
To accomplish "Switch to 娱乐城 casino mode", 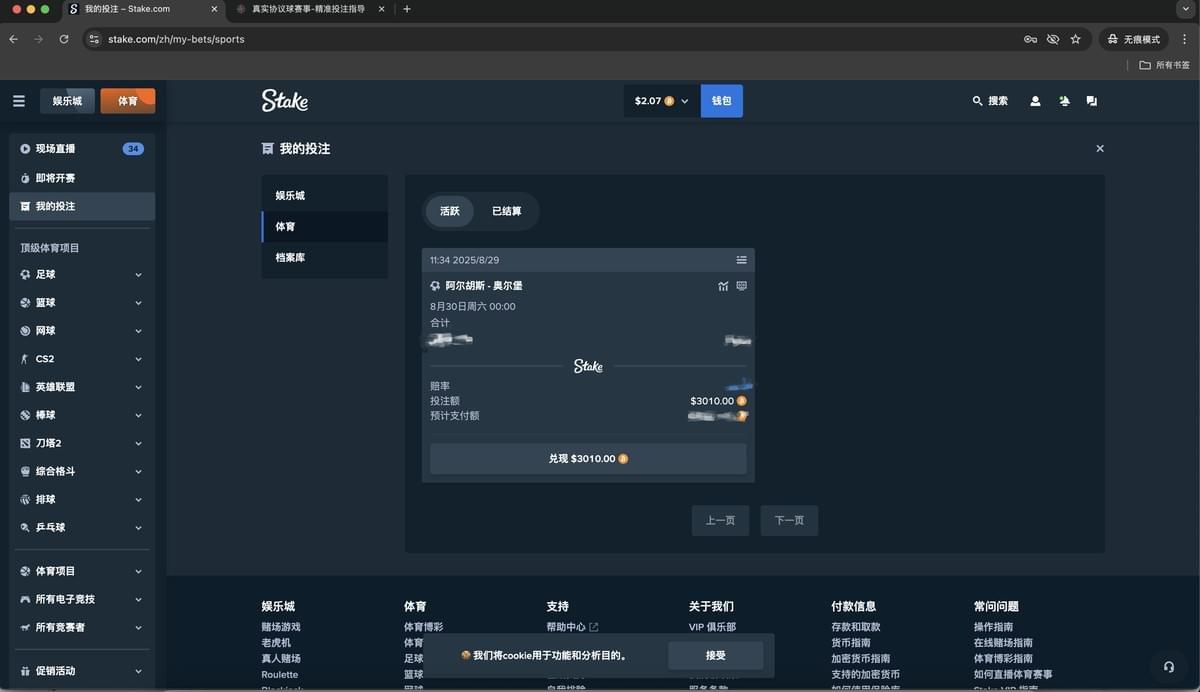I will pos(67,101).
